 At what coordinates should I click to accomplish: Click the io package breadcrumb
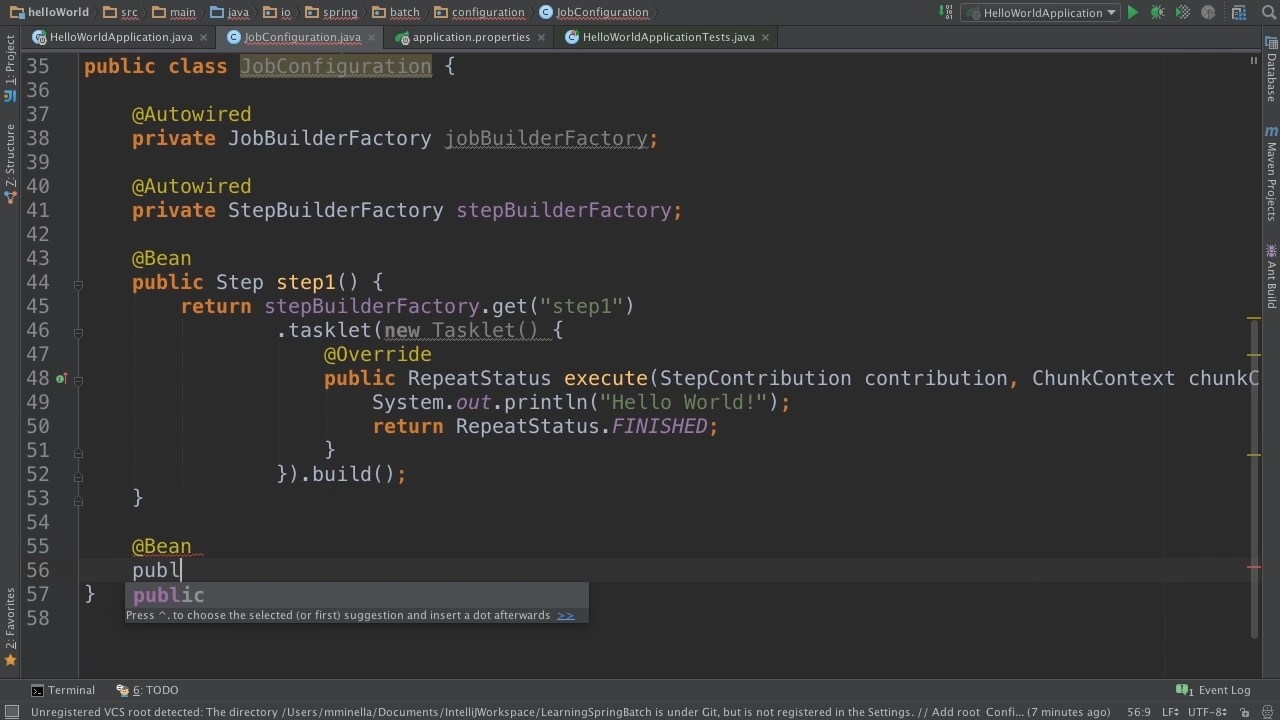277,12
